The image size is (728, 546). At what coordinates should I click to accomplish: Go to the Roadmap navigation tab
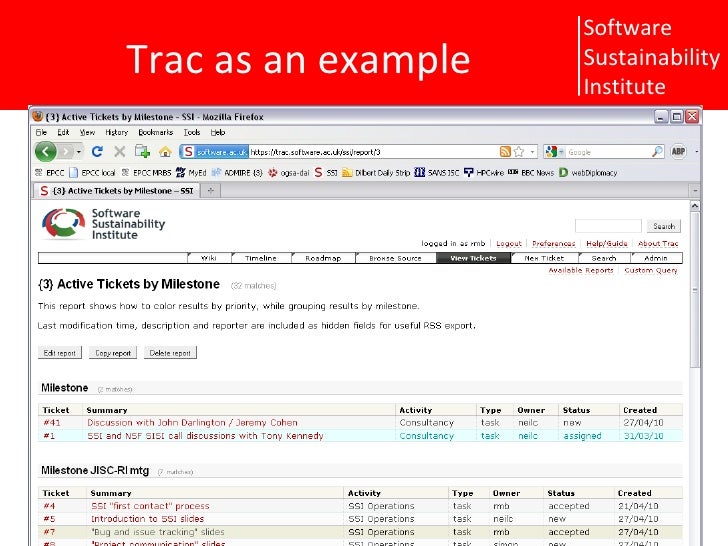tap(323, 258)
